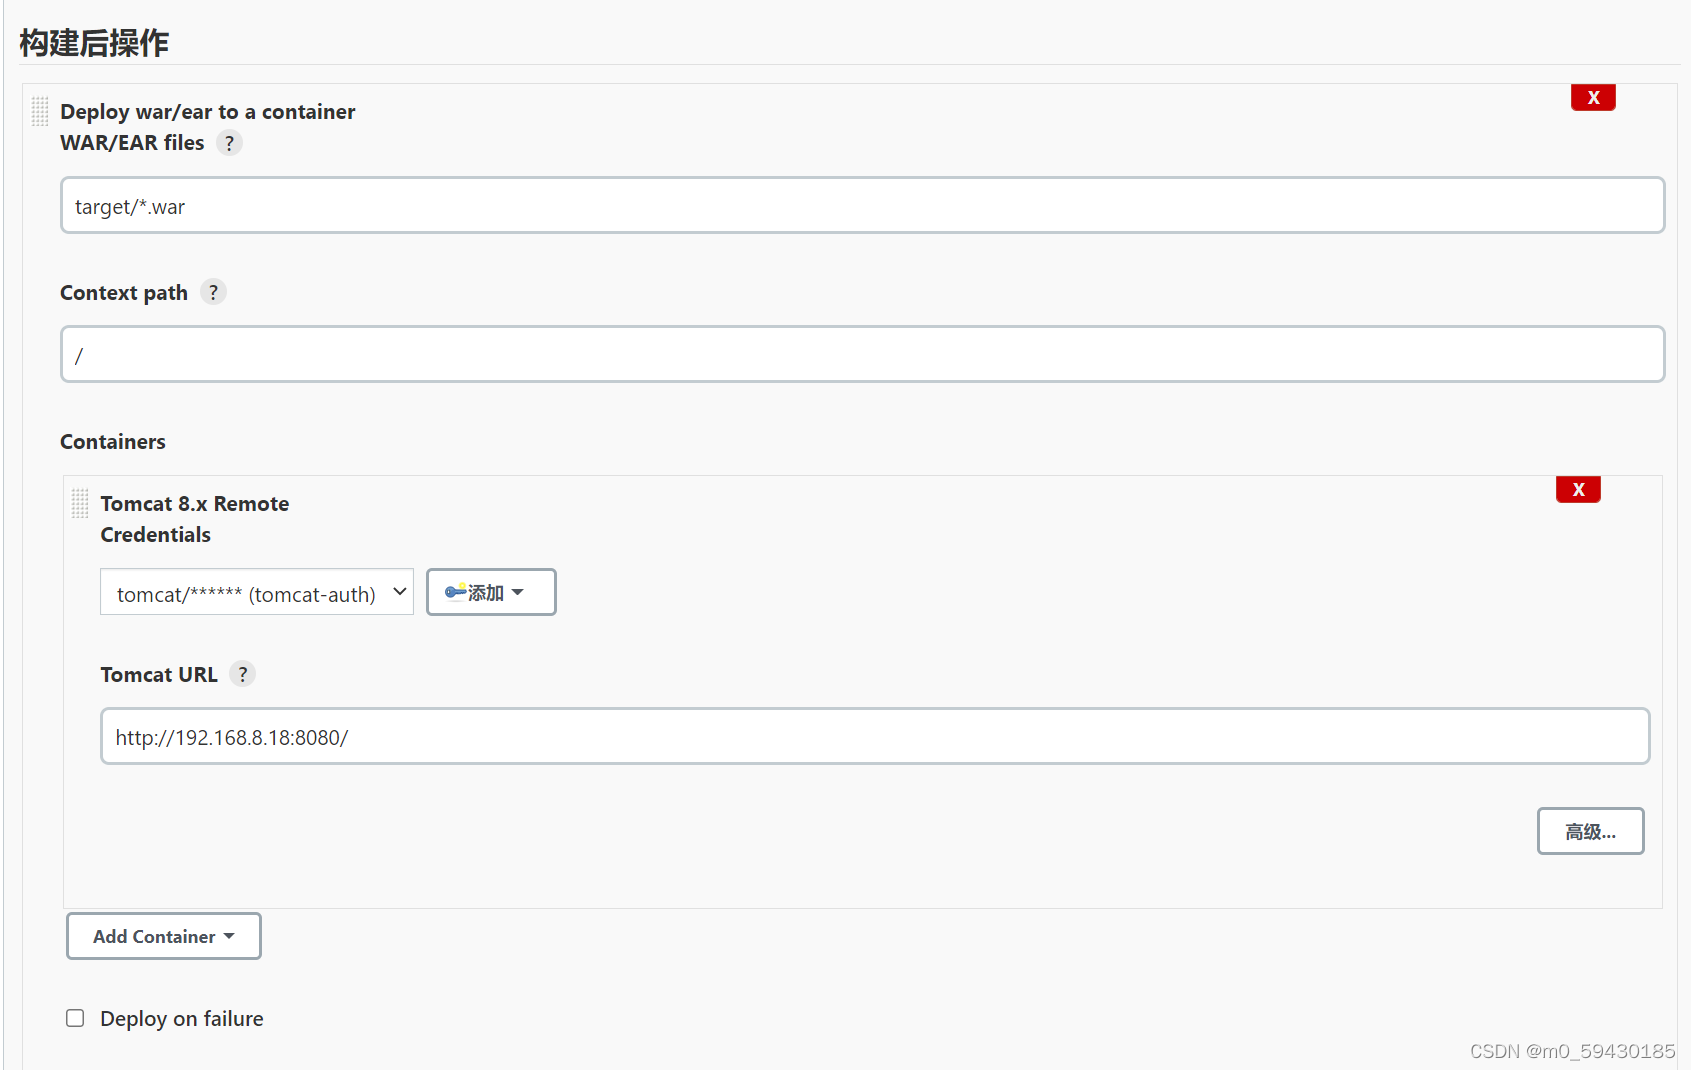Open the Add Container dropdown
The height and width of the screenshot is (1070, 1691).
pos(164,936)
